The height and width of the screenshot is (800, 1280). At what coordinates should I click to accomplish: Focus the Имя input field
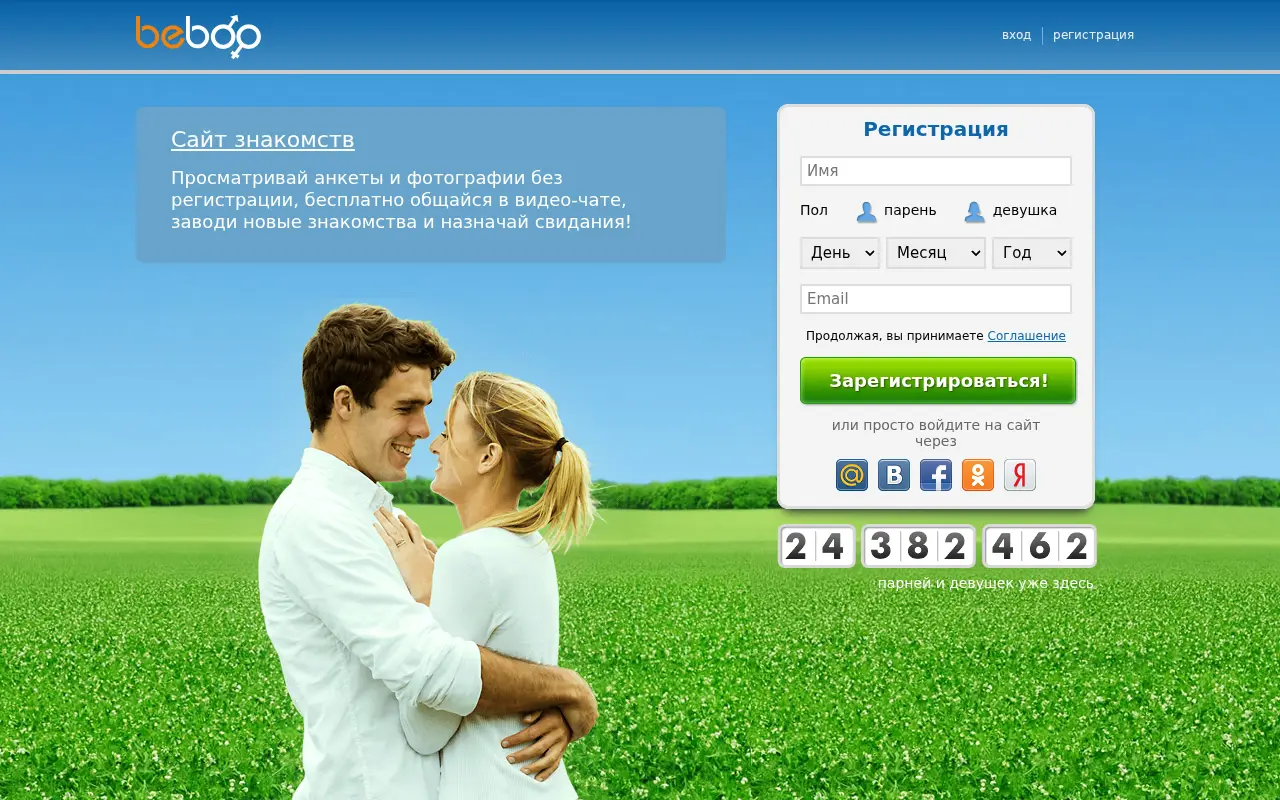[x=936, y=171]
